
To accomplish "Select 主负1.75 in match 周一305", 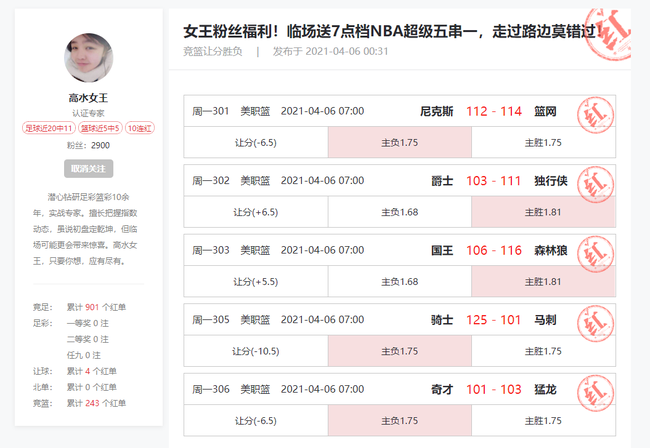I will (x=400, y=351).
